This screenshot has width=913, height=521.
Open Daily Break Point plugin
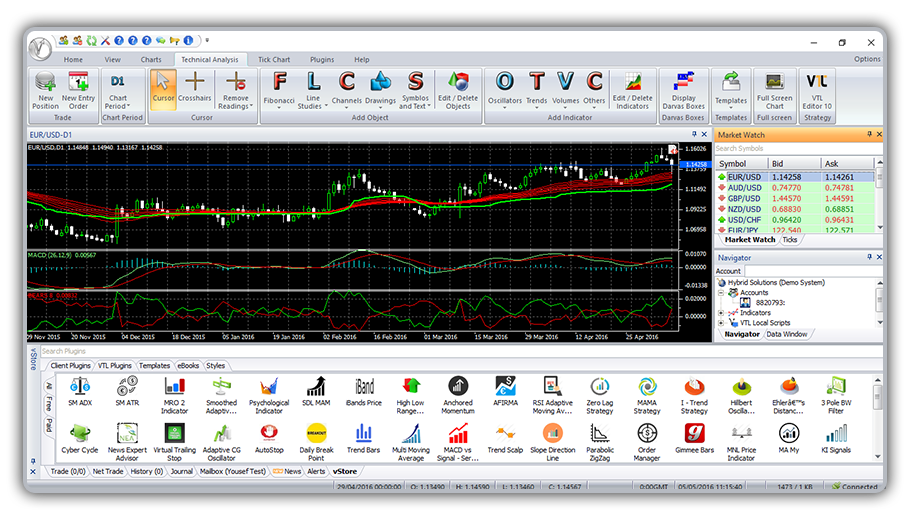(x=316, y=442)
